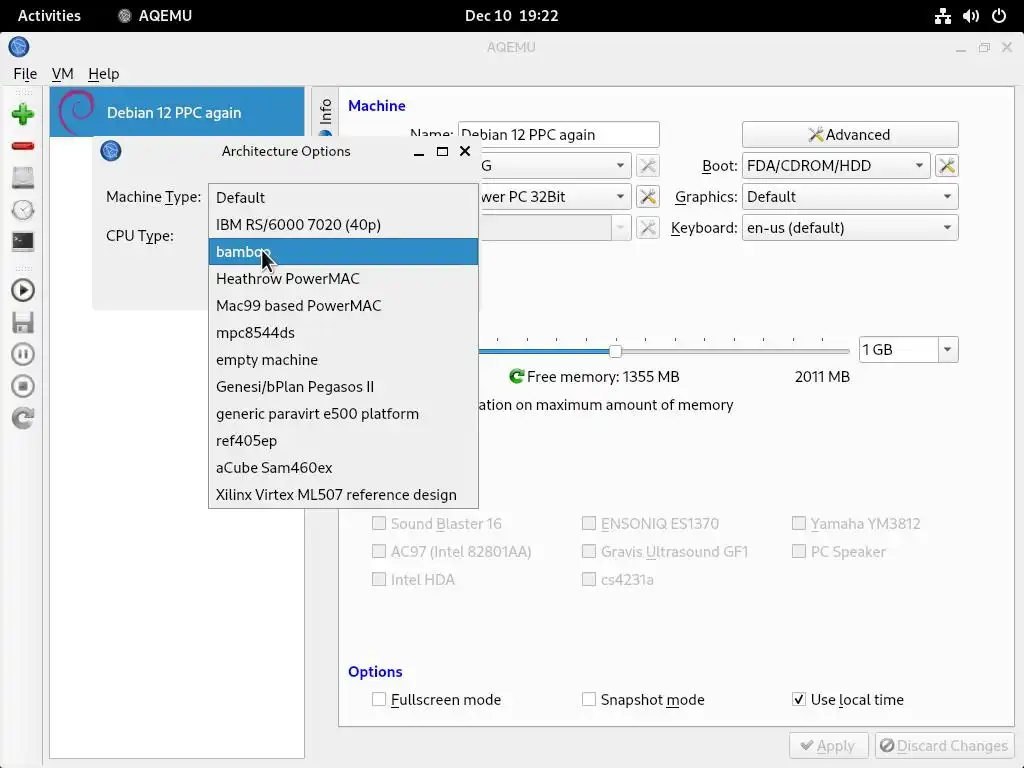Open the VM menu

[62, 74]
